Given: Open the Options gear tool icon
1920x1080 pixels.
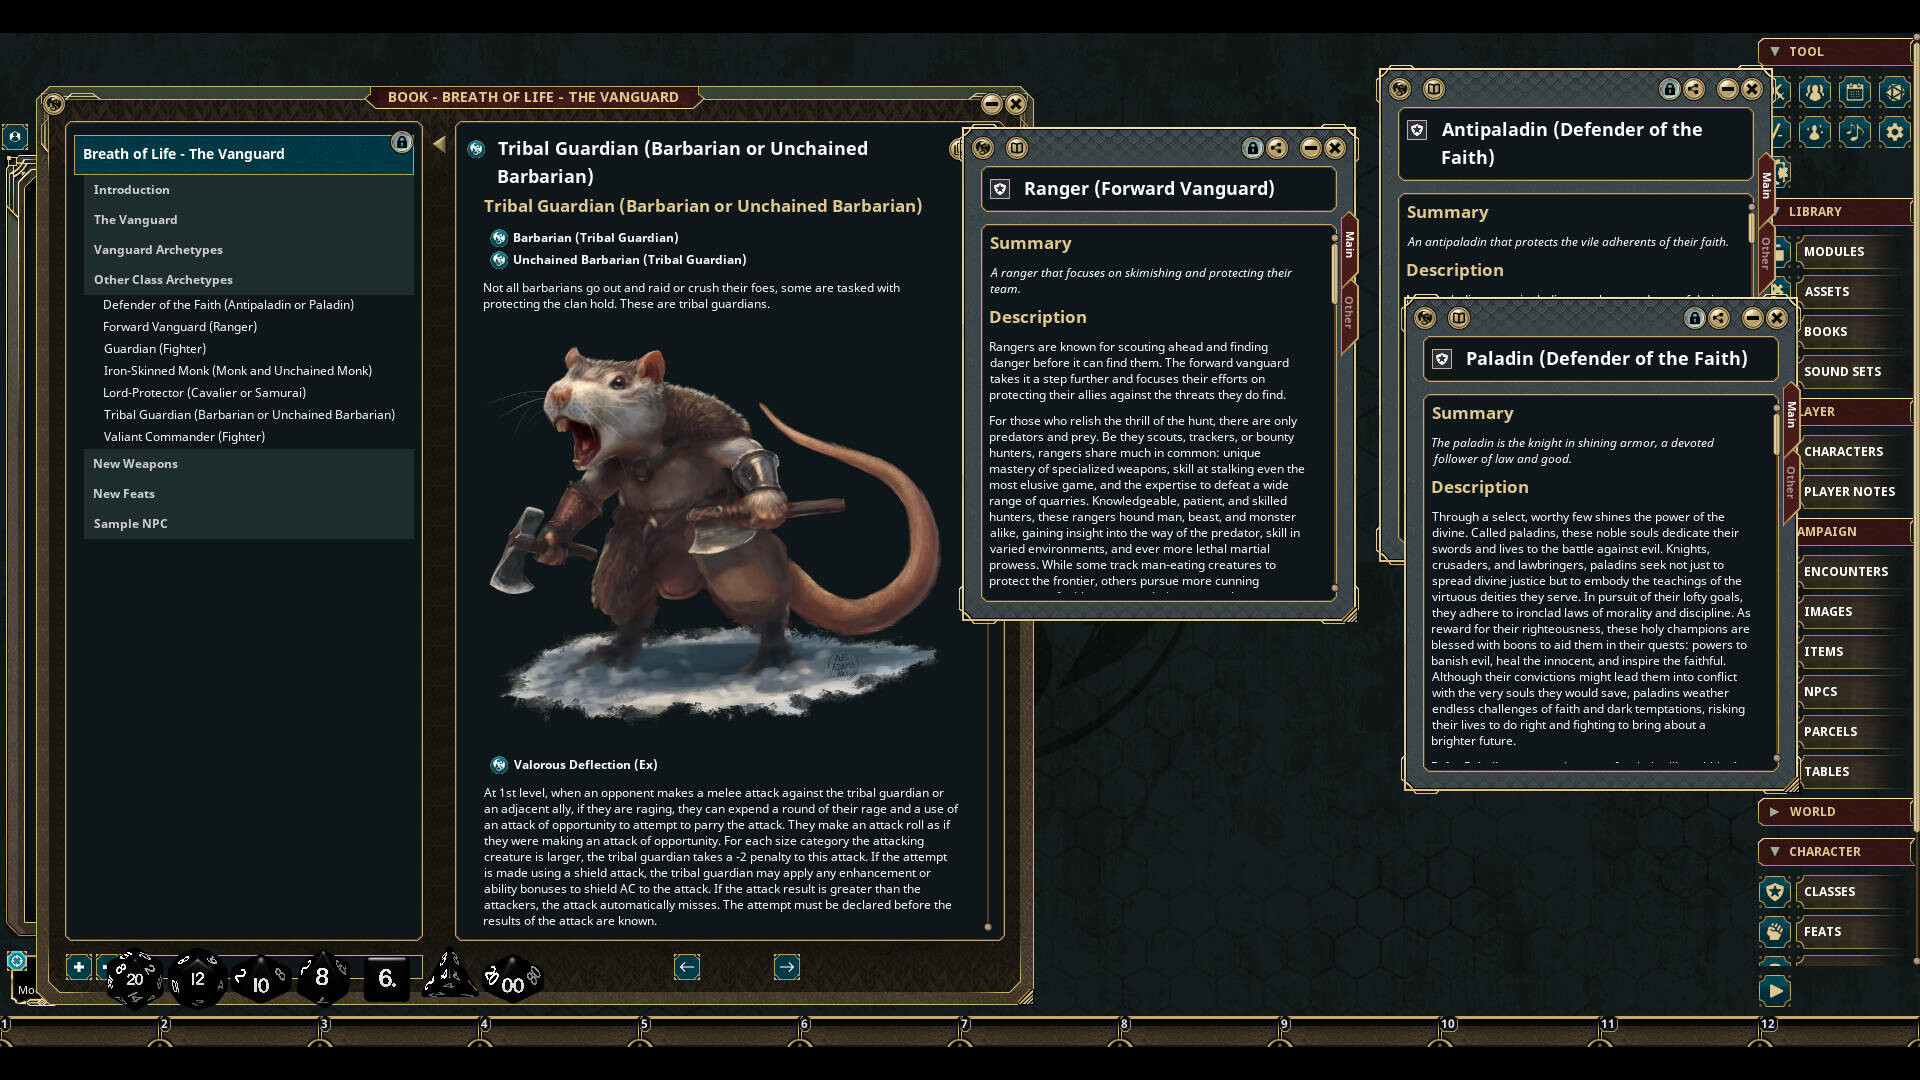Looking at the screenshot, I should point(1894,132).
